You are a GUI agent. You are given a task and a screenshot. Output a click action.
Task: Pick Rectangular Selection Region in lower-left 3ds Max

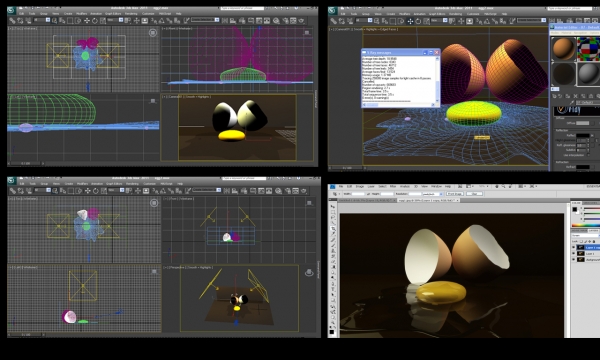click(71, 191)
